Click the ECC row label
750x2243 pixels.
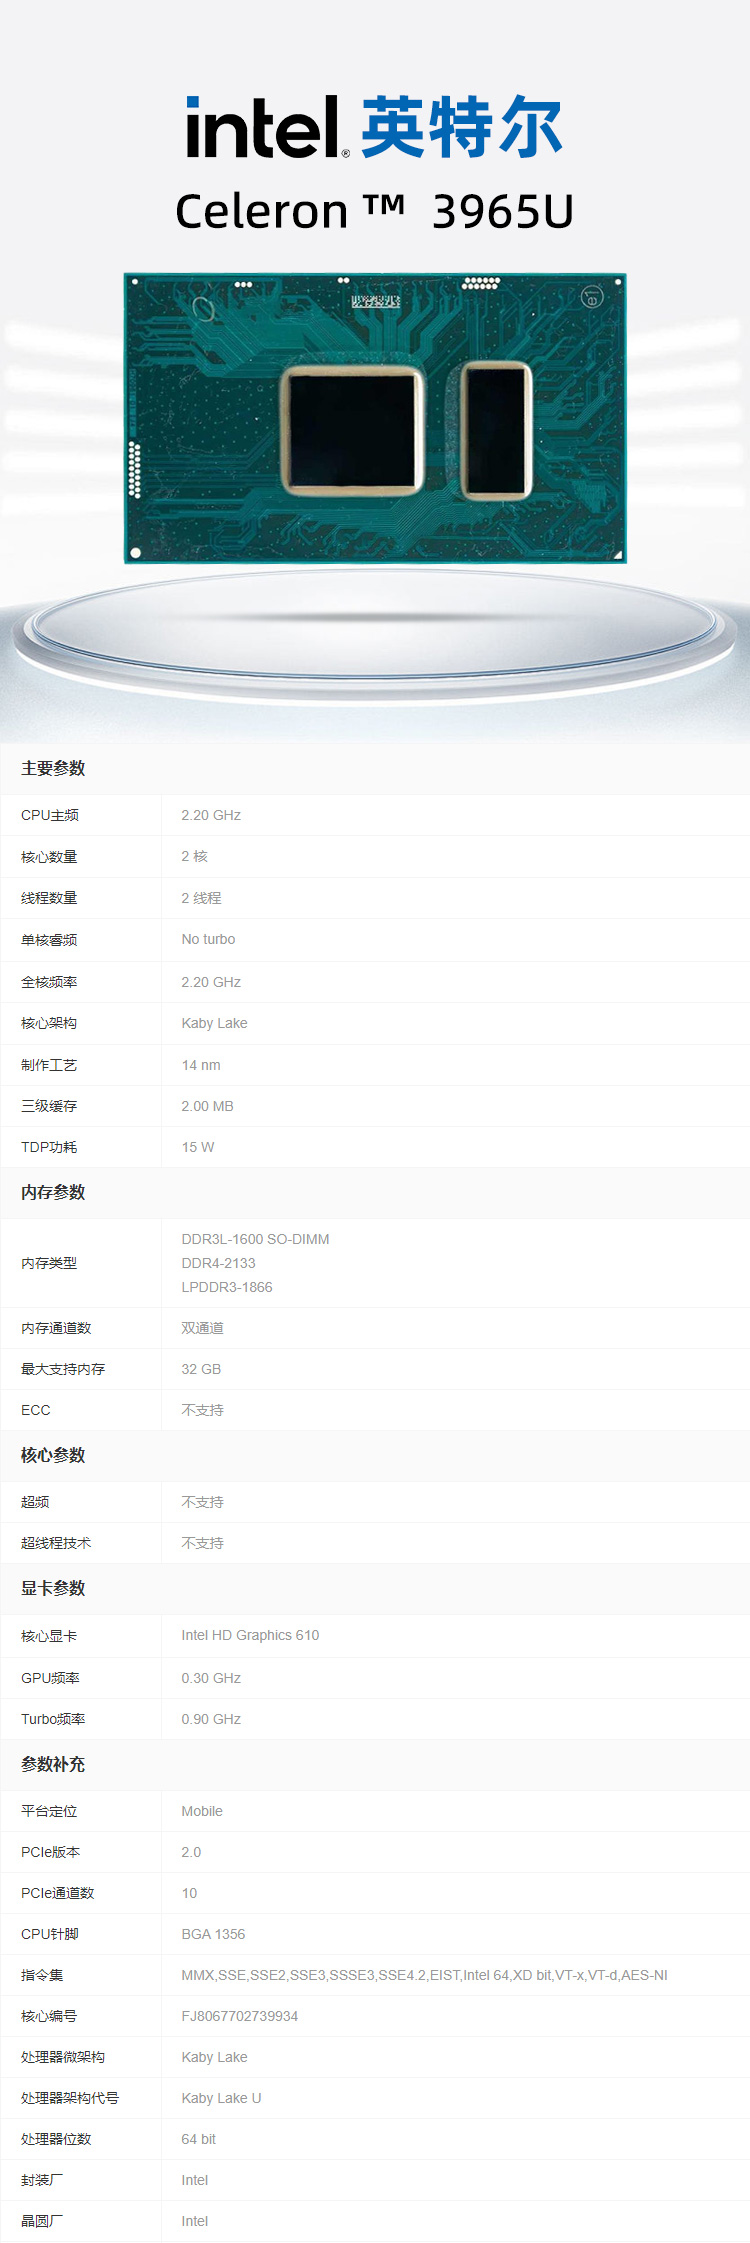point(36,1410)
